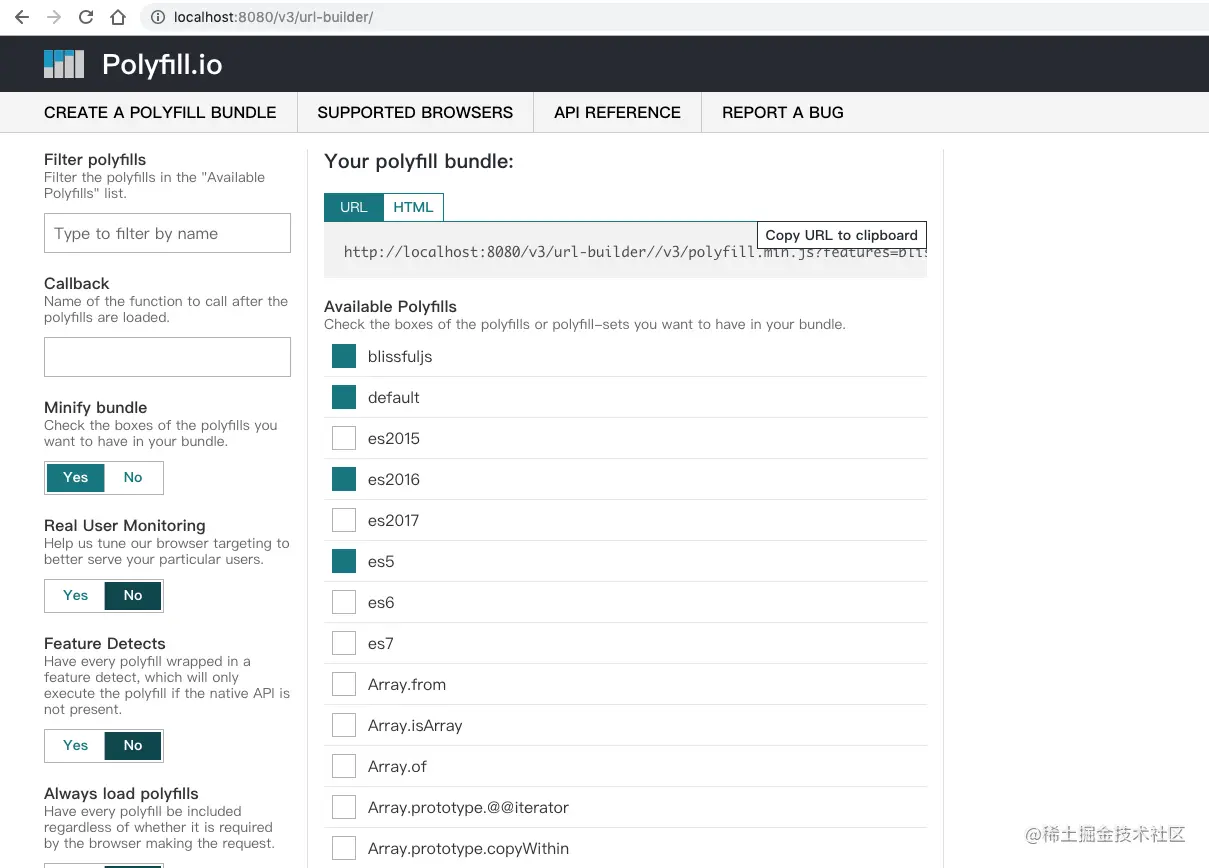This screenshot has width=1209, height=868.
Task: Switch to the URL tab
Action: click(354, 207)
